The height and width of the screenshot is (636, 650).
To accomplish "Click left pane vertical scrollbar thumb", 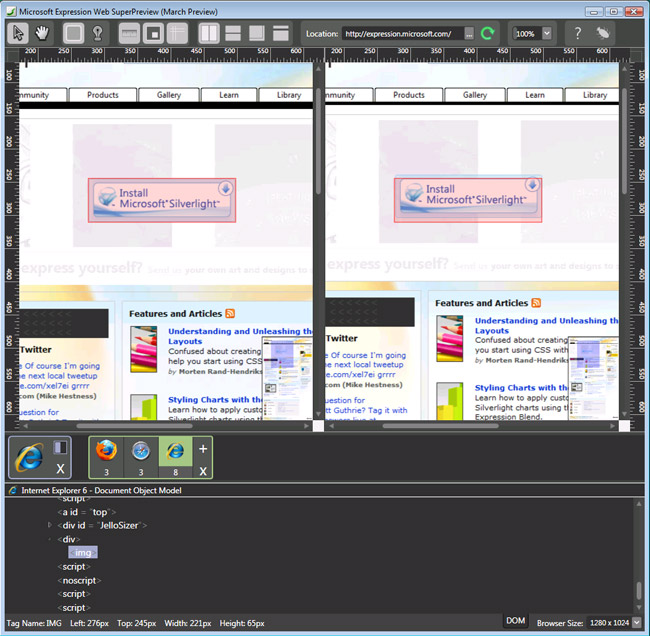I will 318,141.
